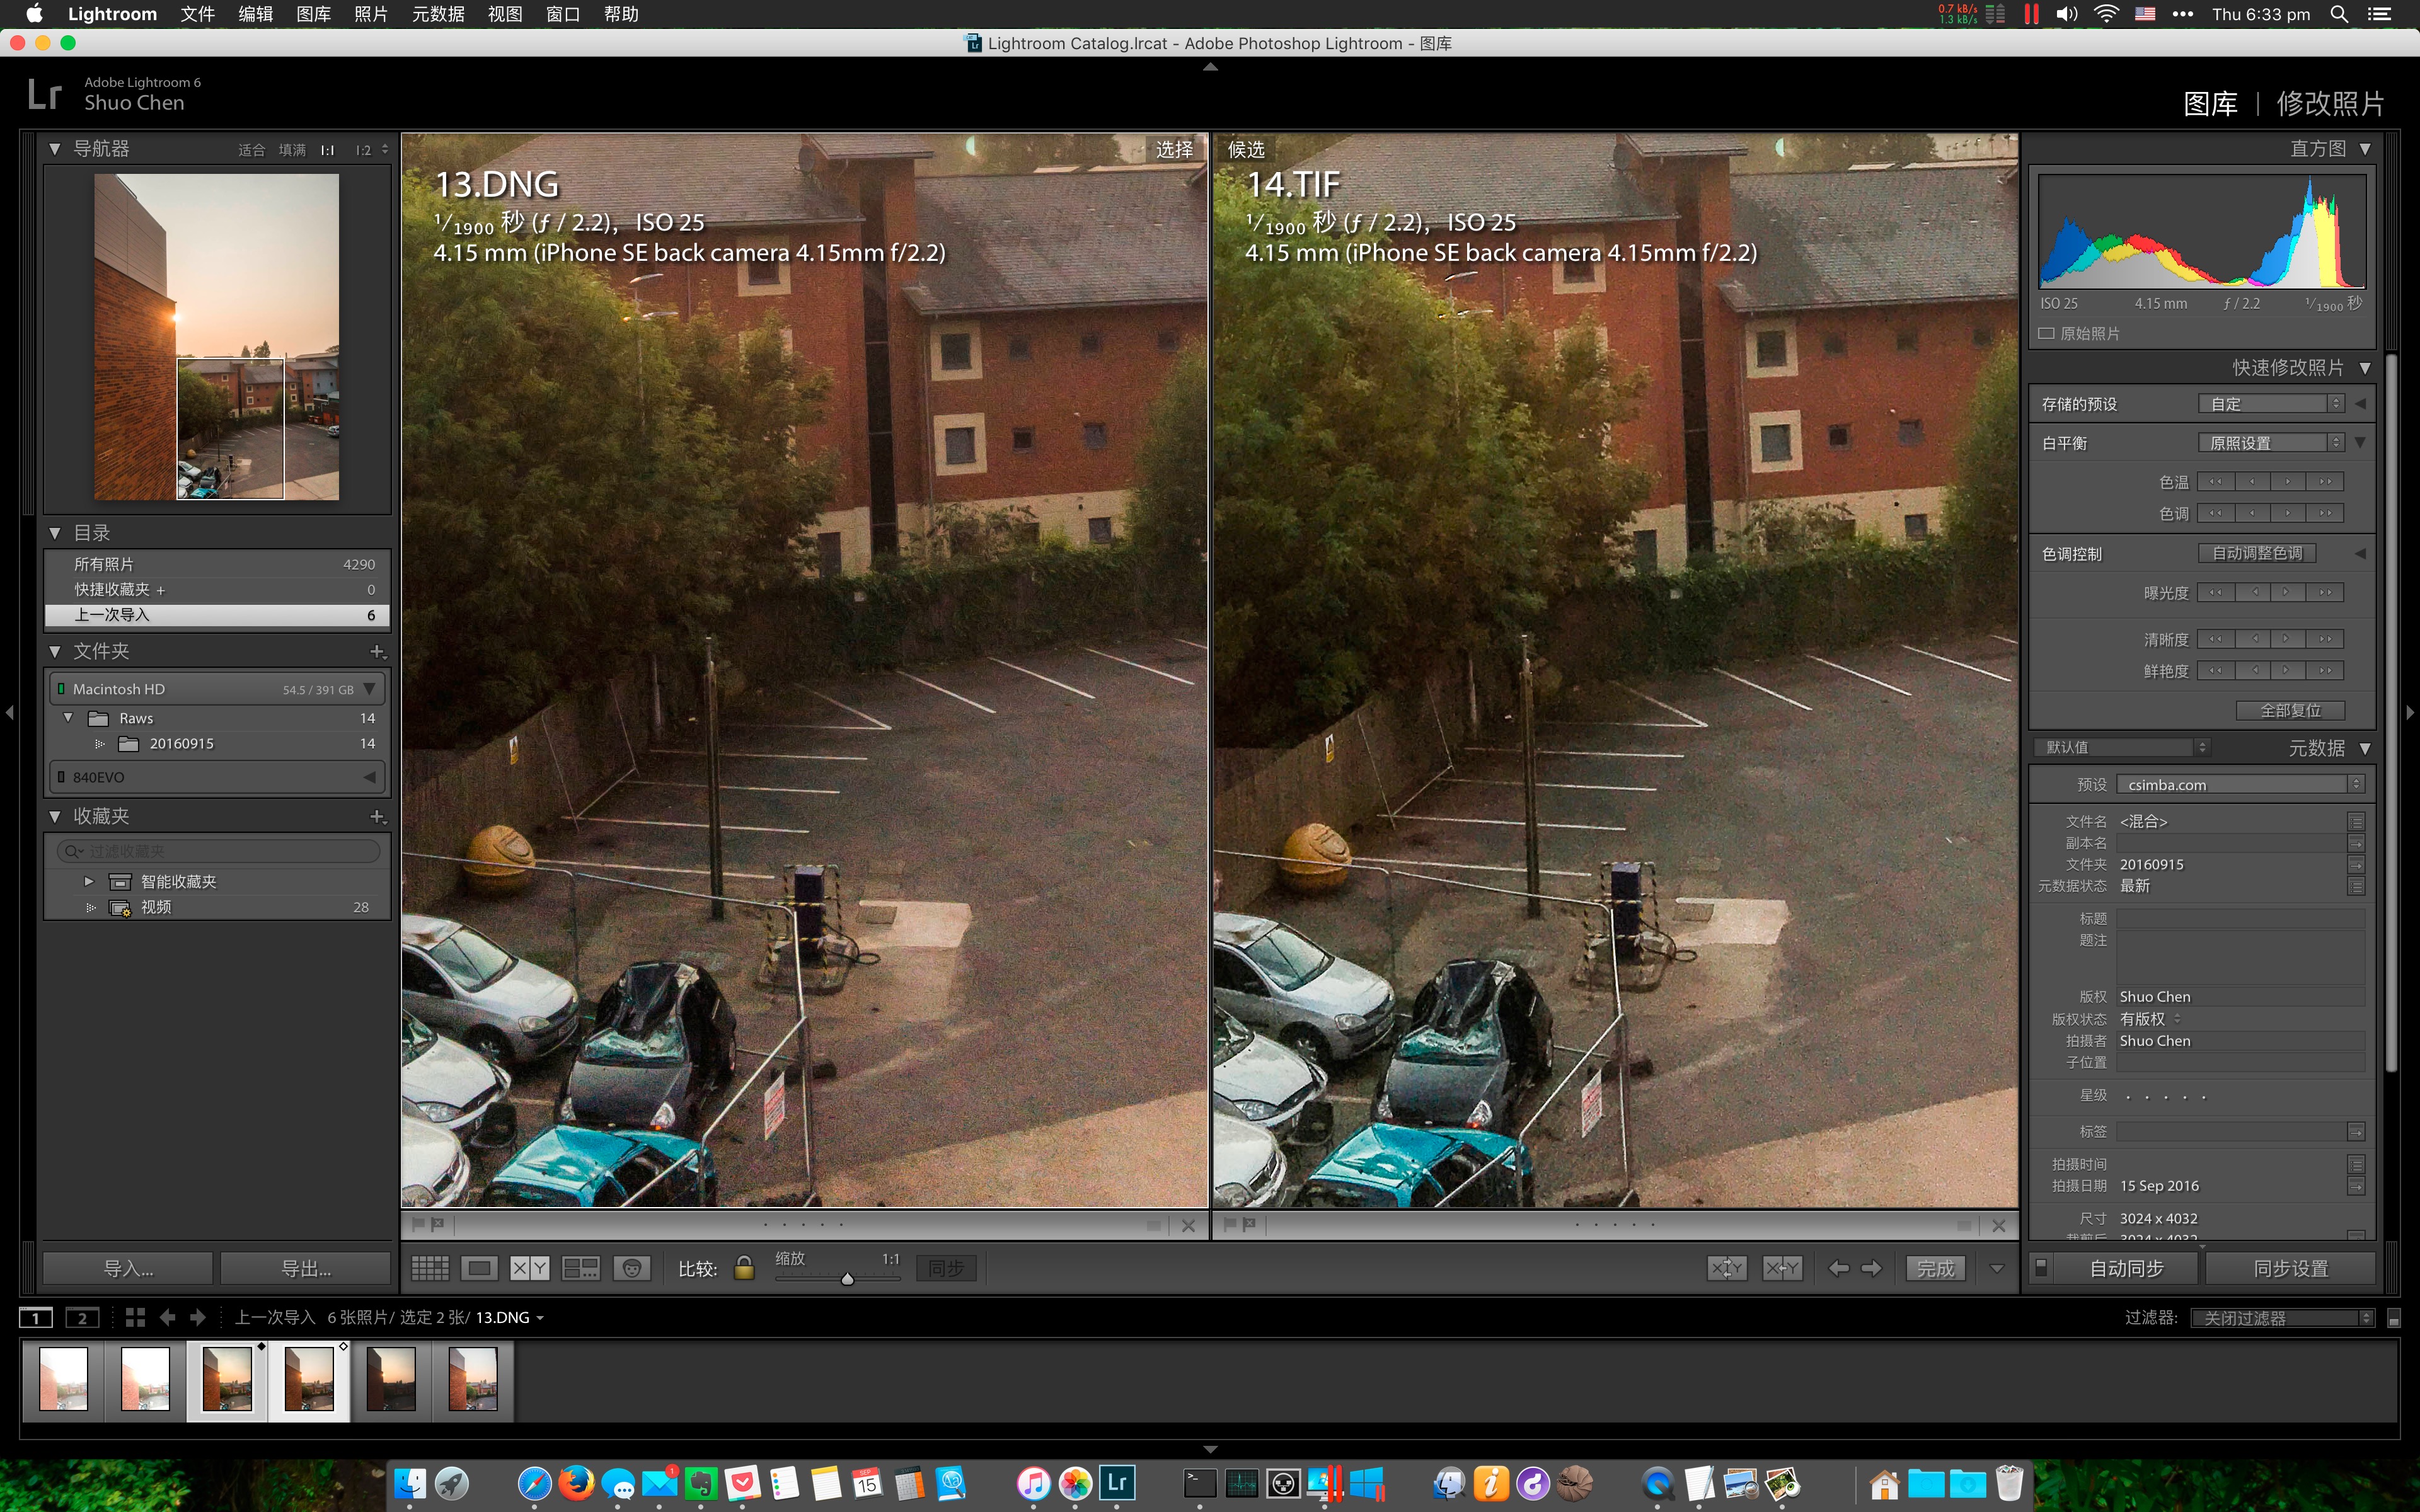The height and width of the screenshot is (1512, 2420).
Task: Remove the 14.TIF candidate pane with X
Action: click(x=1999, y=1225)
